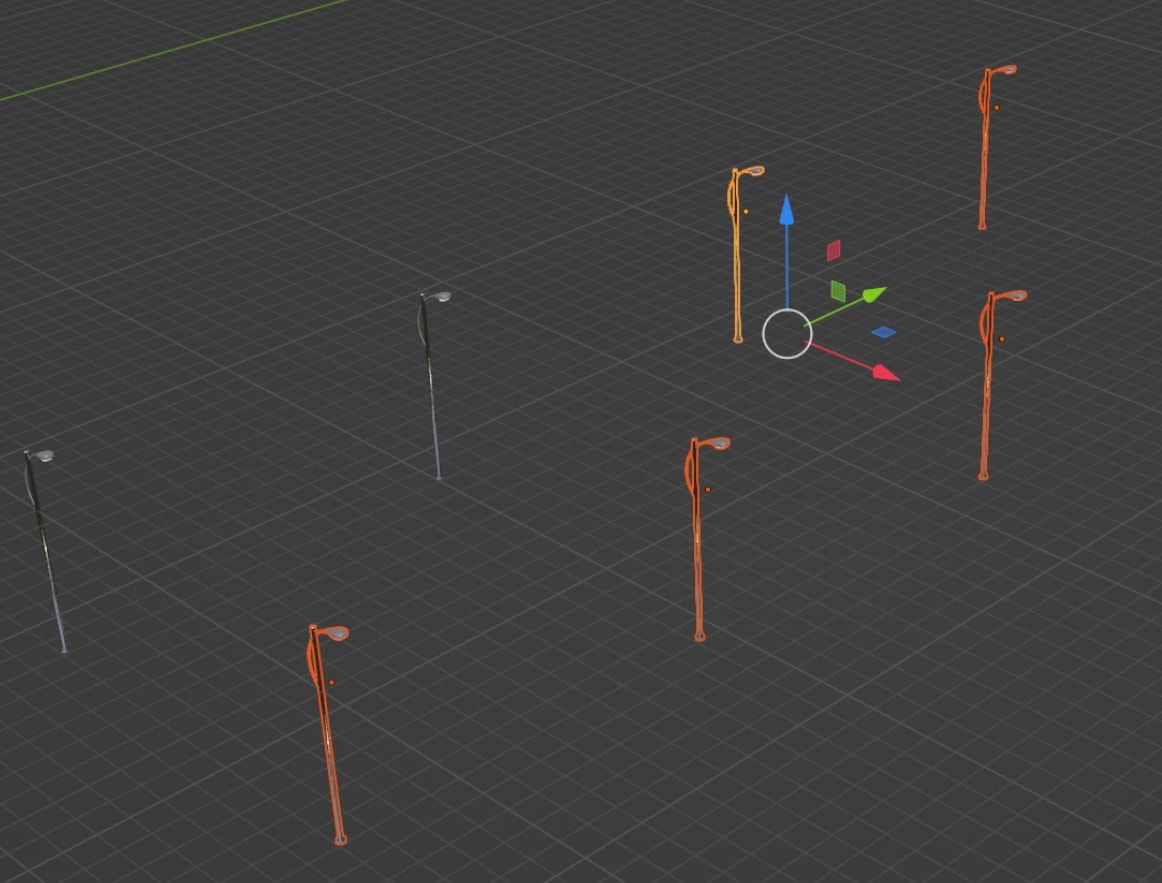1162x883 pixels.
Task: Select the unselected gray street lamp nearer the center
Action: [x=431, y=385]
